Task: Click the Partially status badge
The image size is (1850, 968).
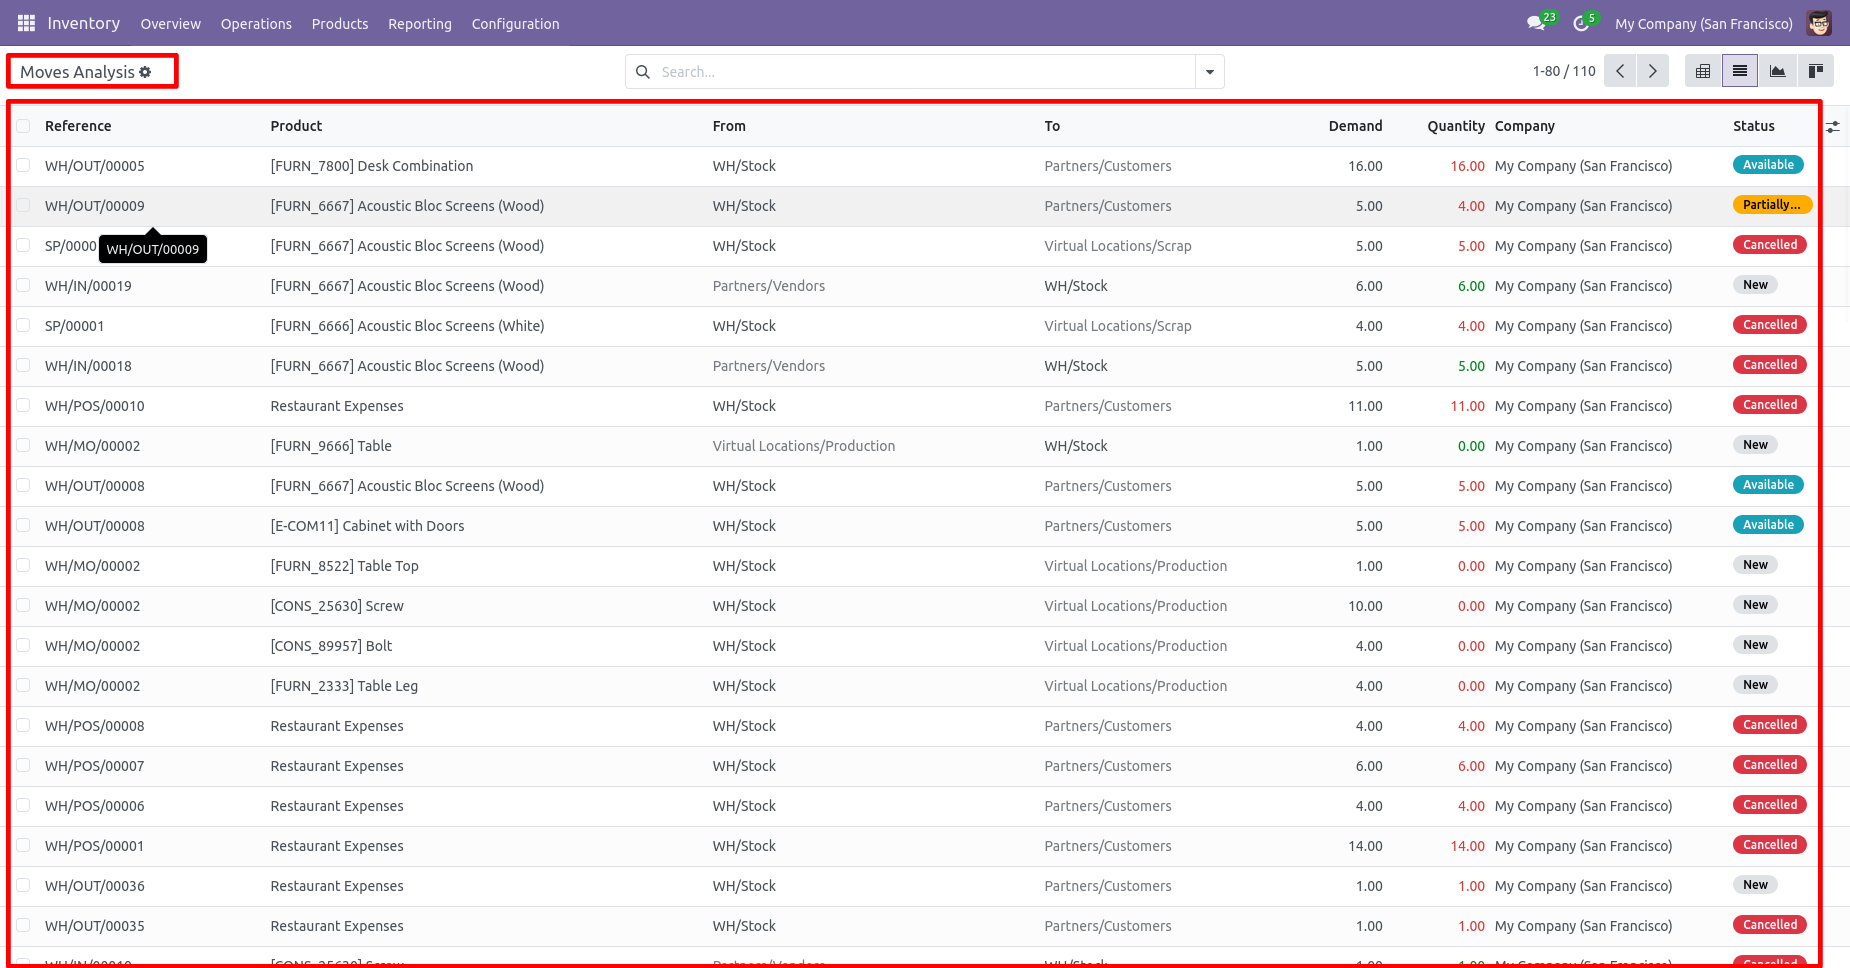Action: (1772, 205)
